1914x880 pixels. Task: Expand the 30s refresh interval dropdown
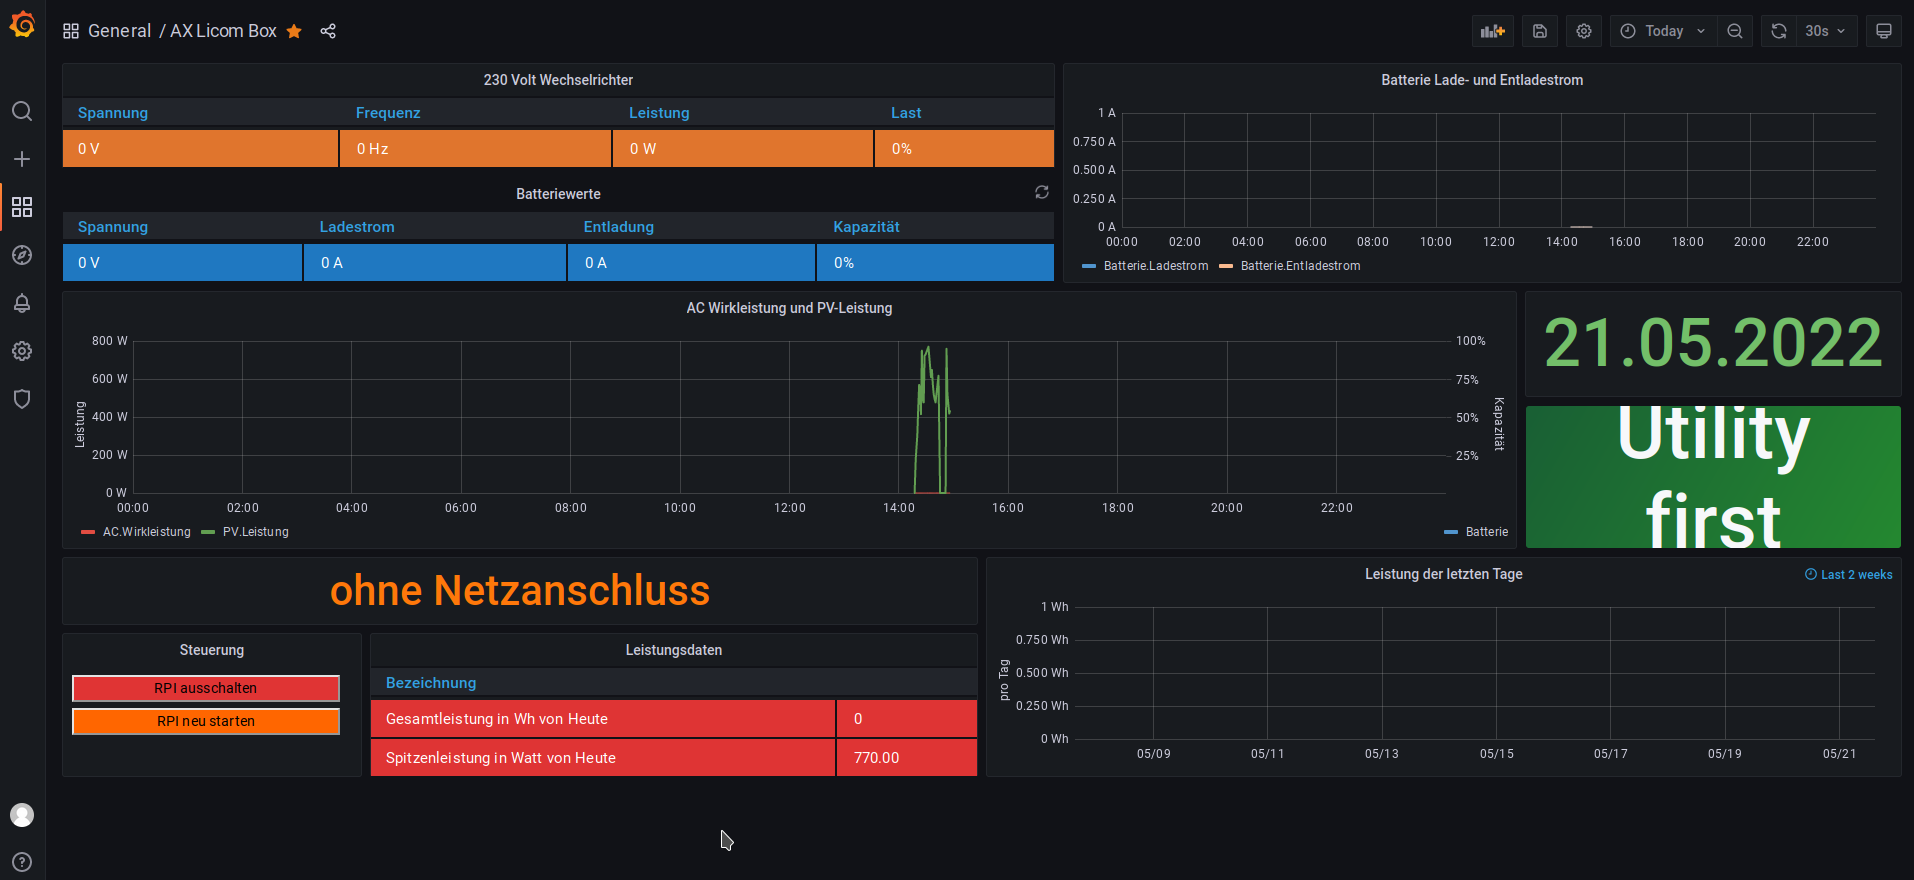point(1825,31)
